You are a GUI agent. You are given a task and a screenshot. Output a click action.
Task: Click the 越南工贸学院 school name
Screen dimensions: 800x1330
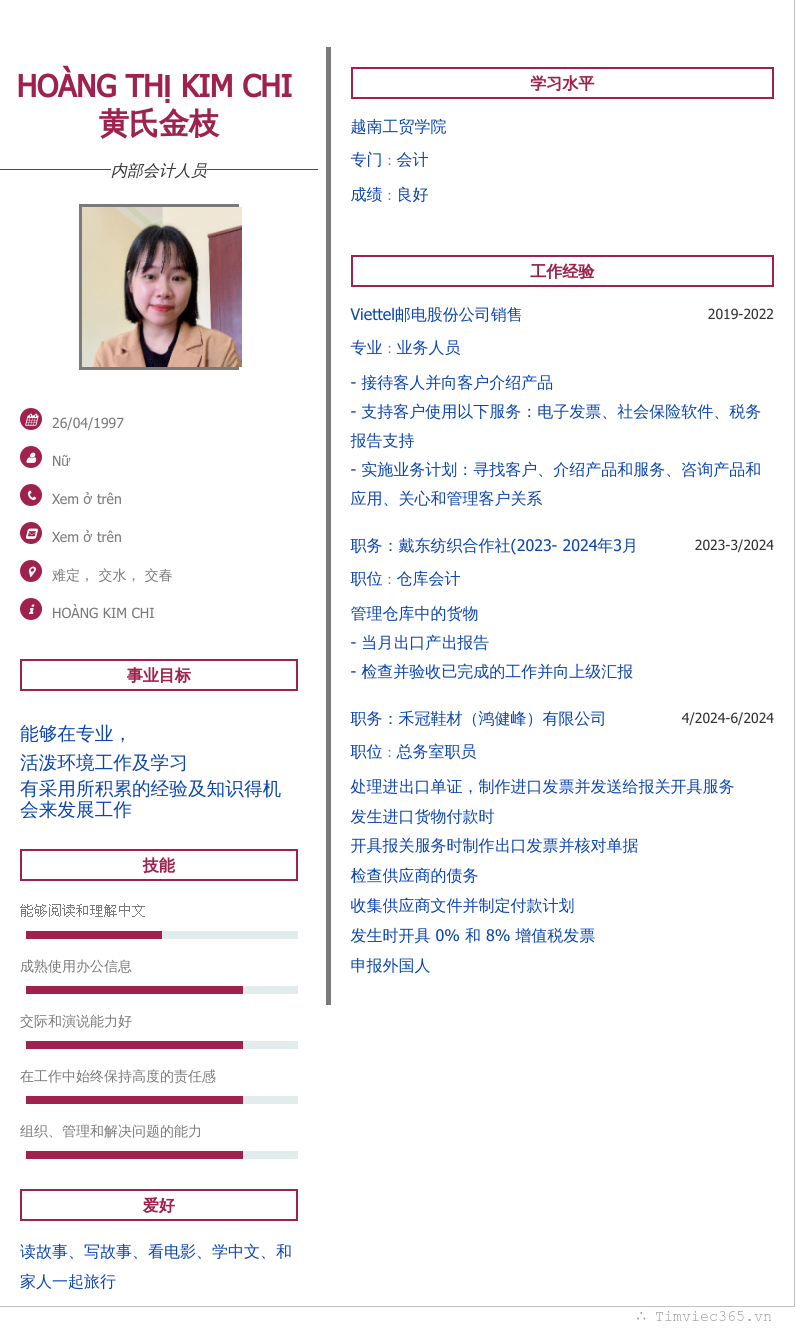coord(398,127)
